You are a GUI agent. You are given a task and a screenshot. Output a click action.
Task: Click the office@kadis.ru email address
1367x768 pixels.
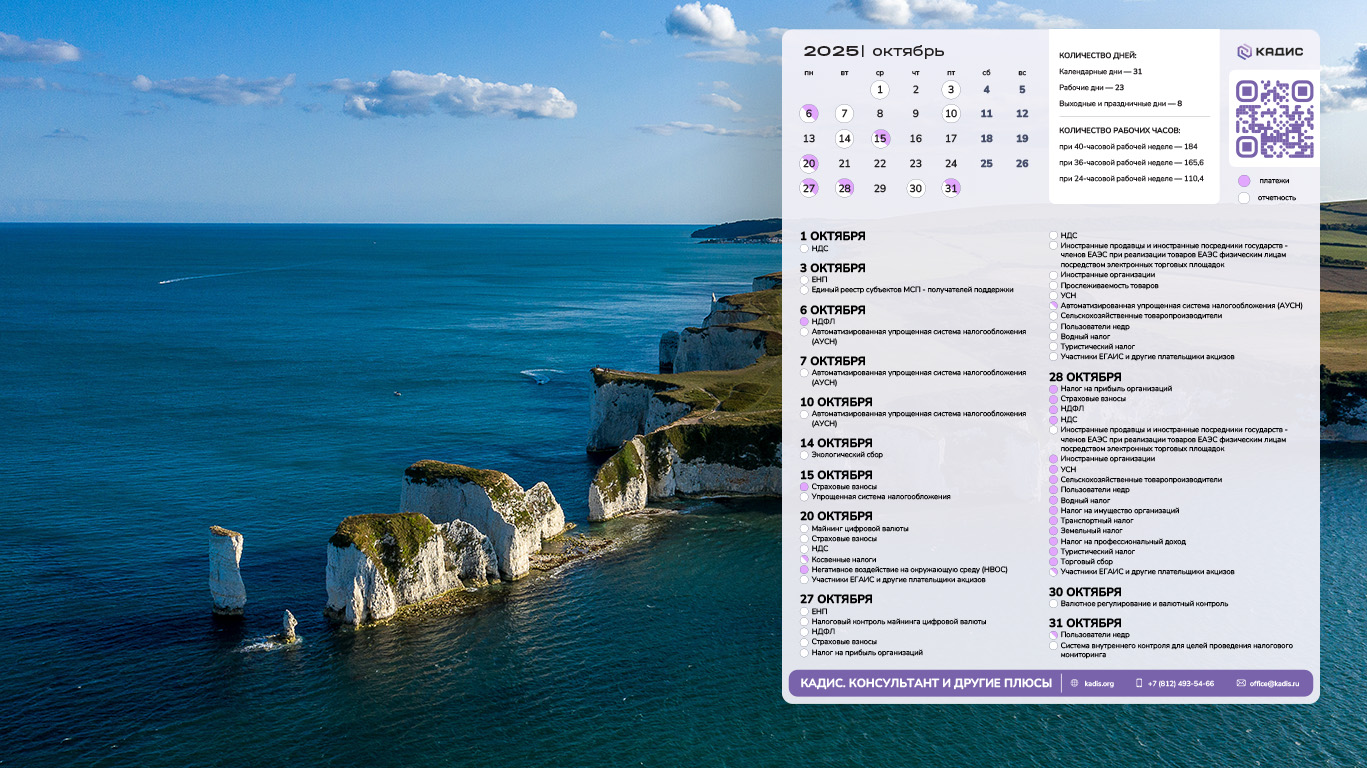[x=1274, y=683]
